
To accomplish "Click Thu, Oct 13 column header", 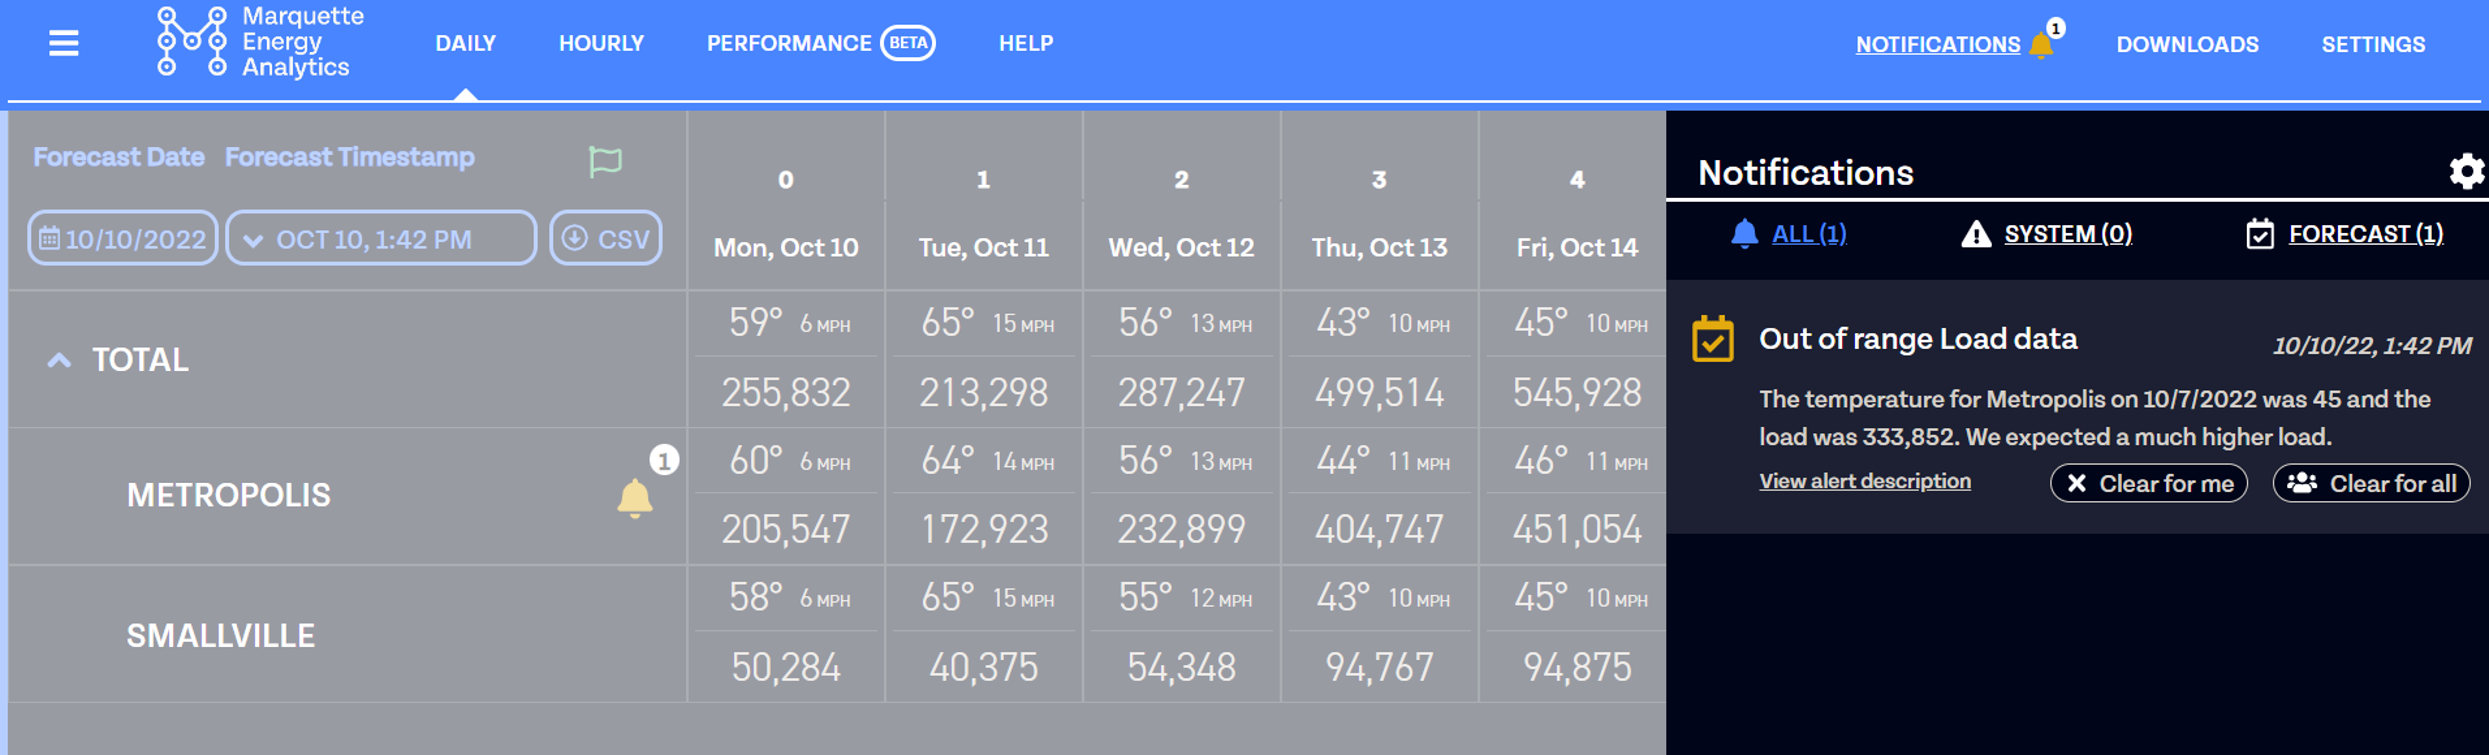I will point(1379,248).
